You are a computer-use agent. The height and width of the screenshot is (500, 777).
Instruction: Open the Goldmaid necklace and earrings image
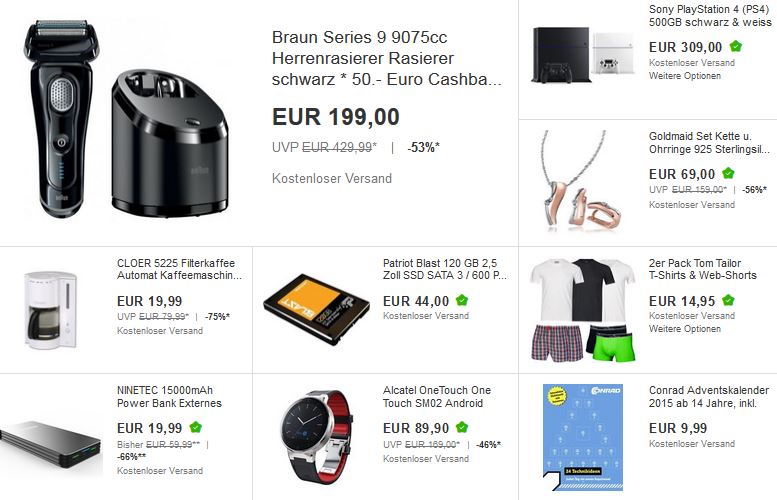click(x=581, y=180)
